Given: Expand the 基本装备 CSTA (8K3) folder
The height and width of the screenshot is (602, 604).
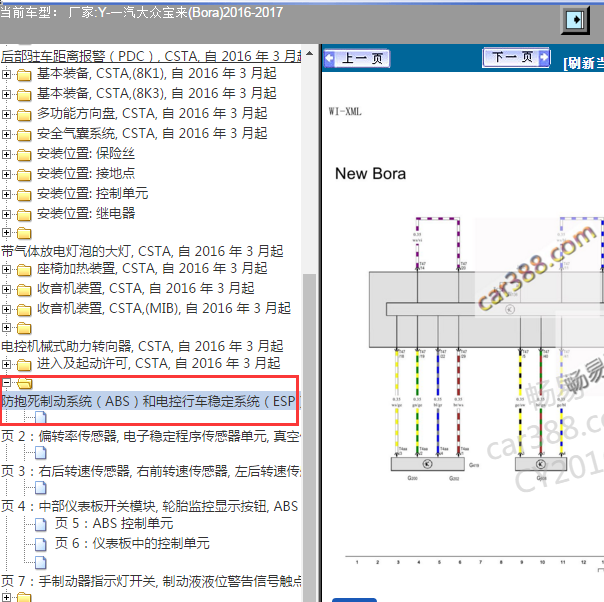Looking at the screenshot, I should (x=6, y=94).
